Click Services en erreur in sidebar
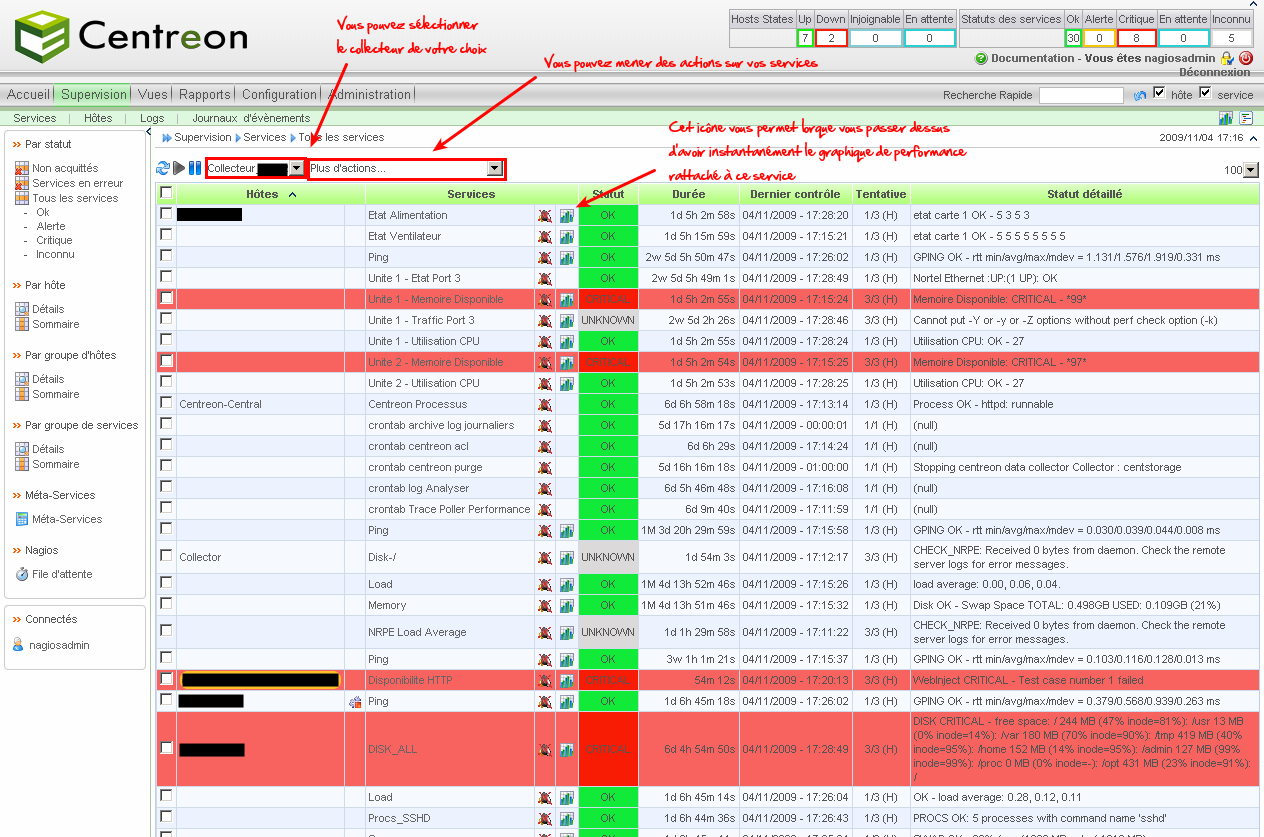1264x837 pixels. [77, 183]
